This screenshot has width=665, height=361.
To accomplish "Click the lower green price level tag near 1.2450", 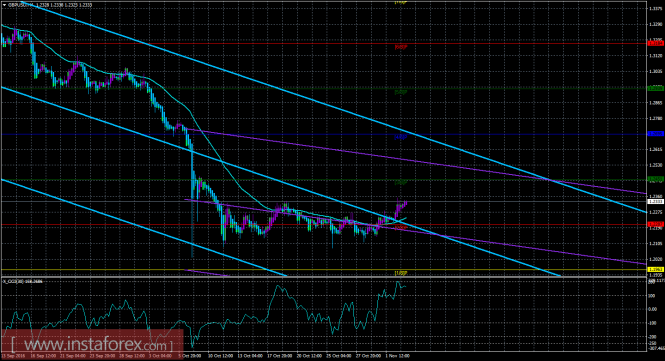I will 655,179.
